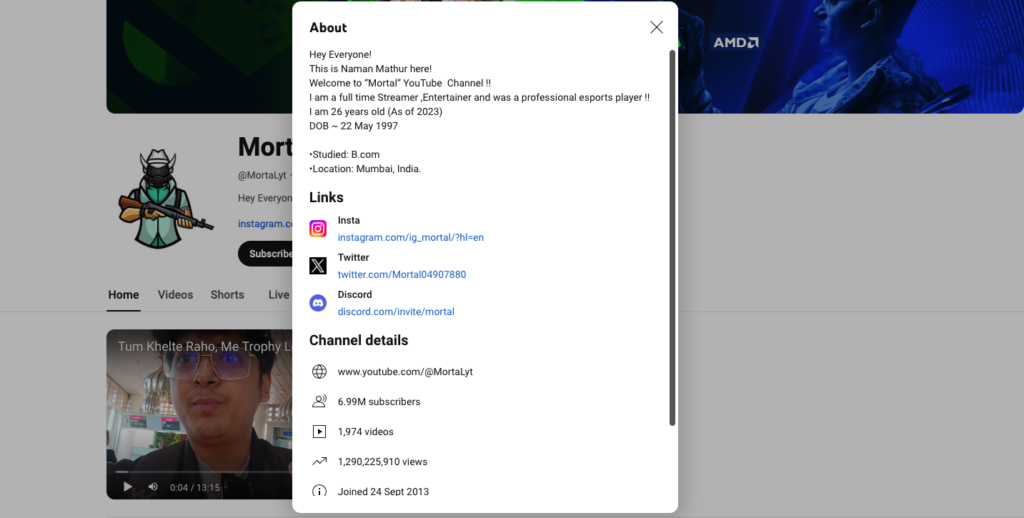1024x518 pixels.
Task: Click the Instagram logo icon
Action: click(318, 229)
